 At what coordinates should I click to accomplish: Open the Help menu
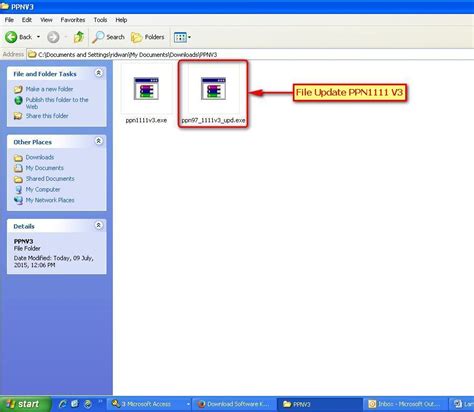[x=121, y=20]
